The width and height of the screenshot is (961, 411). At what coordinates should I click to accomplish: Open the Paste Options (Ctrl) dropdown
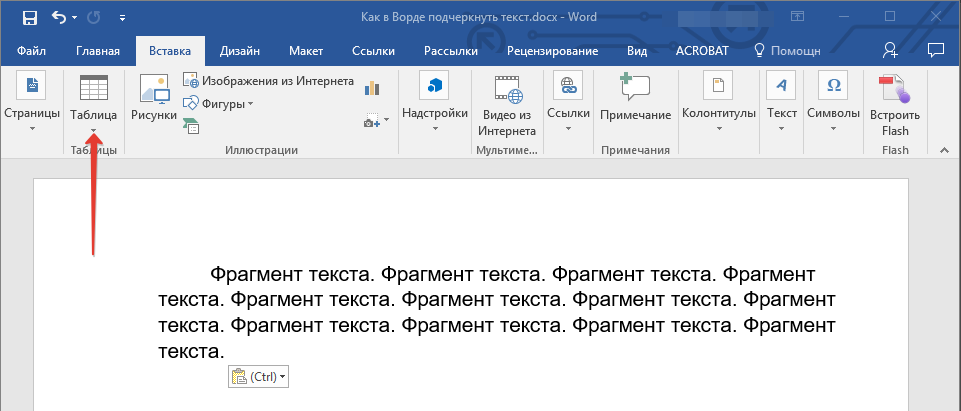coord(258,377)
